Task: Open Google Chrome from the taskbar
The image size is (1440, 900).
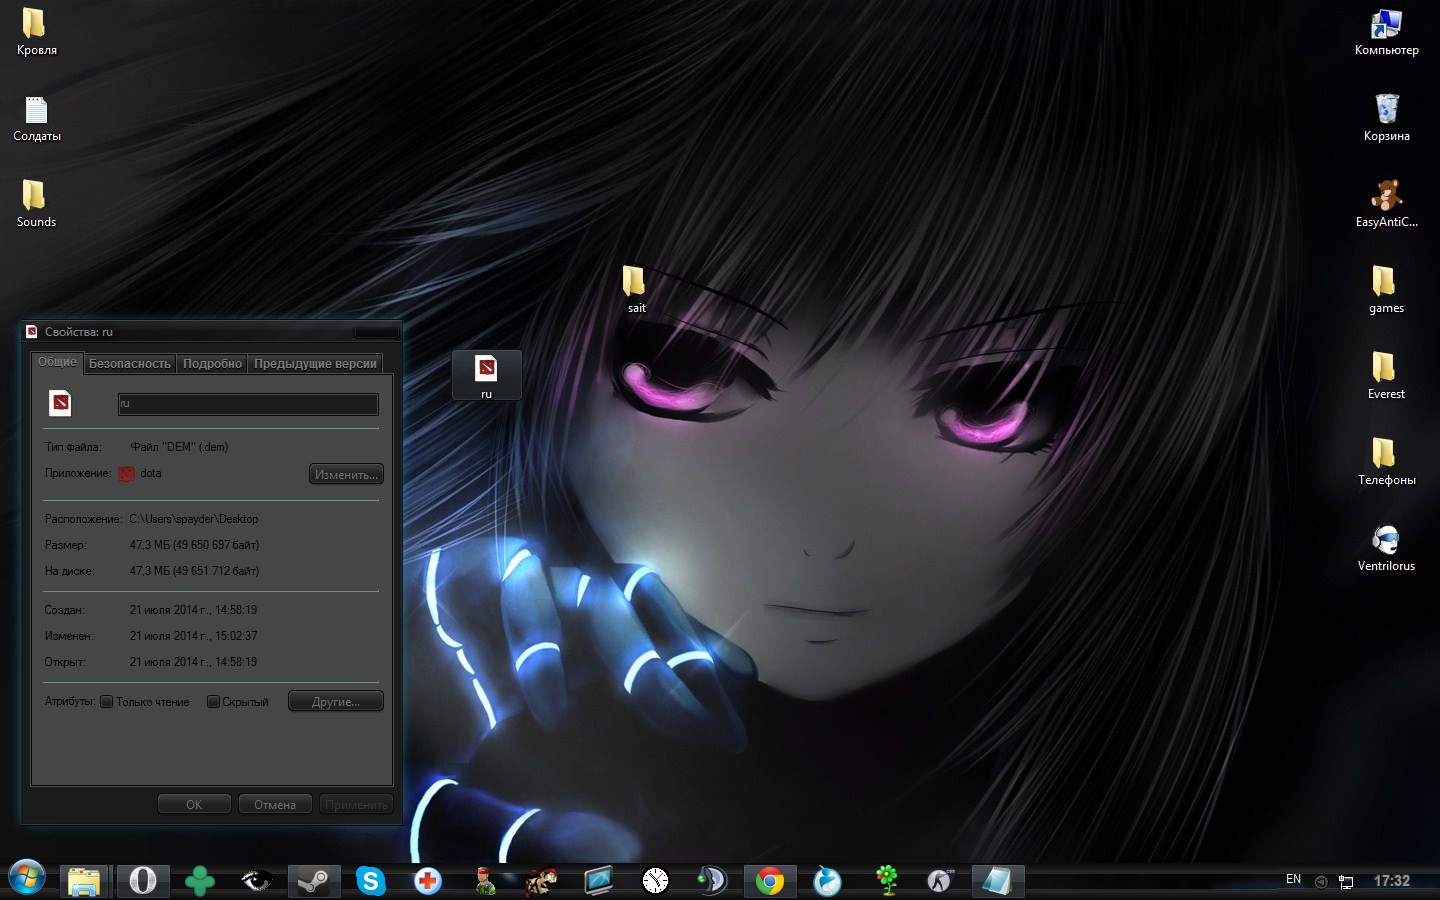Action: [x=770, y=881]
